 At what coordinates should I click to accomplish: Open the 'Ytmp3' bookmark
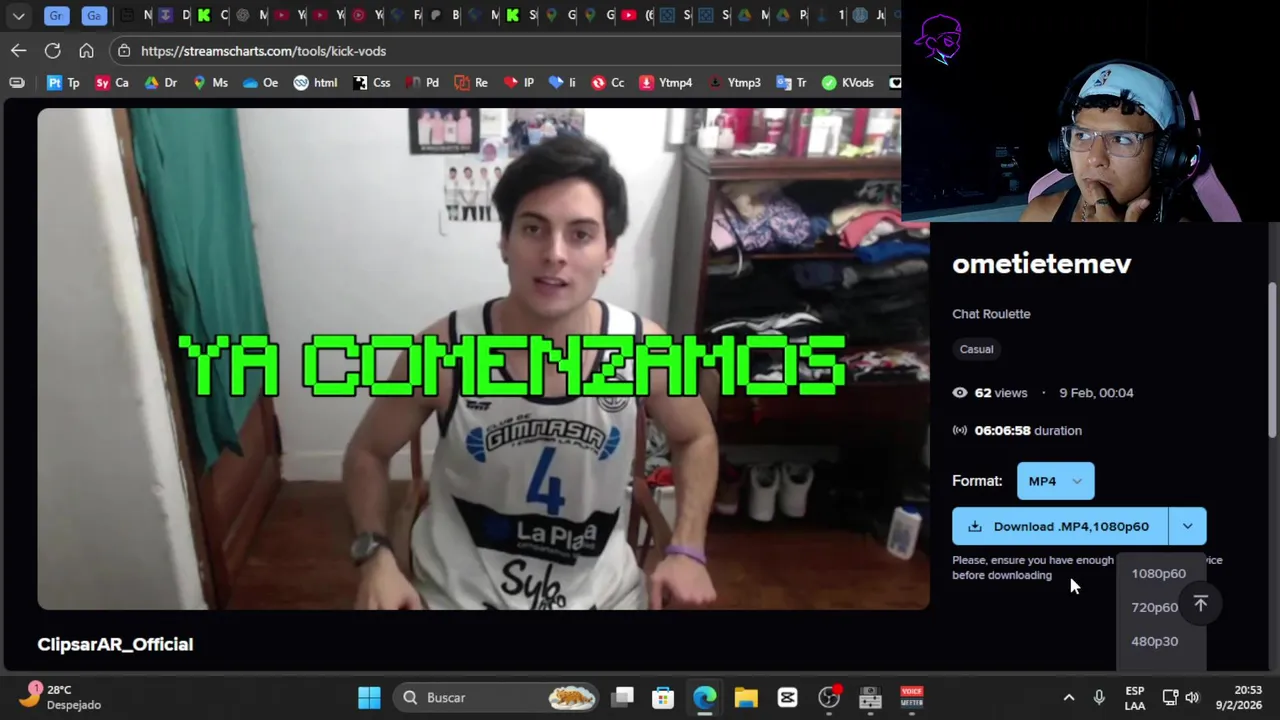pyautogui.click(x=734, y=83)
